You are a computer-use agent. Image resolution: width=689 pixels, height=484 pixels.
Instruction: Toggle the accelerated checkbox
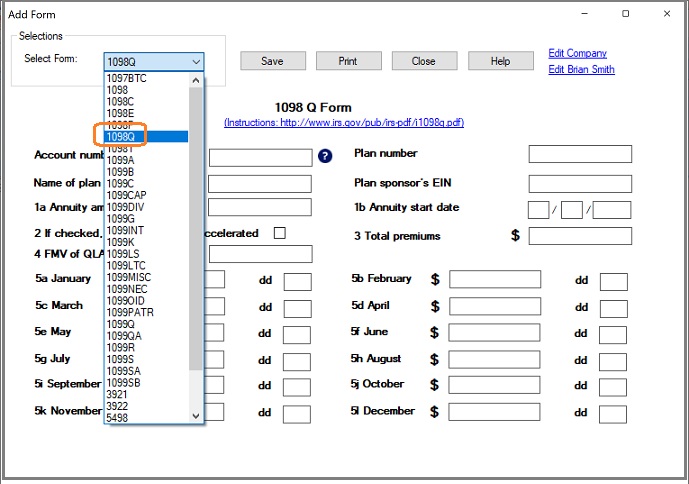[280, 233]
